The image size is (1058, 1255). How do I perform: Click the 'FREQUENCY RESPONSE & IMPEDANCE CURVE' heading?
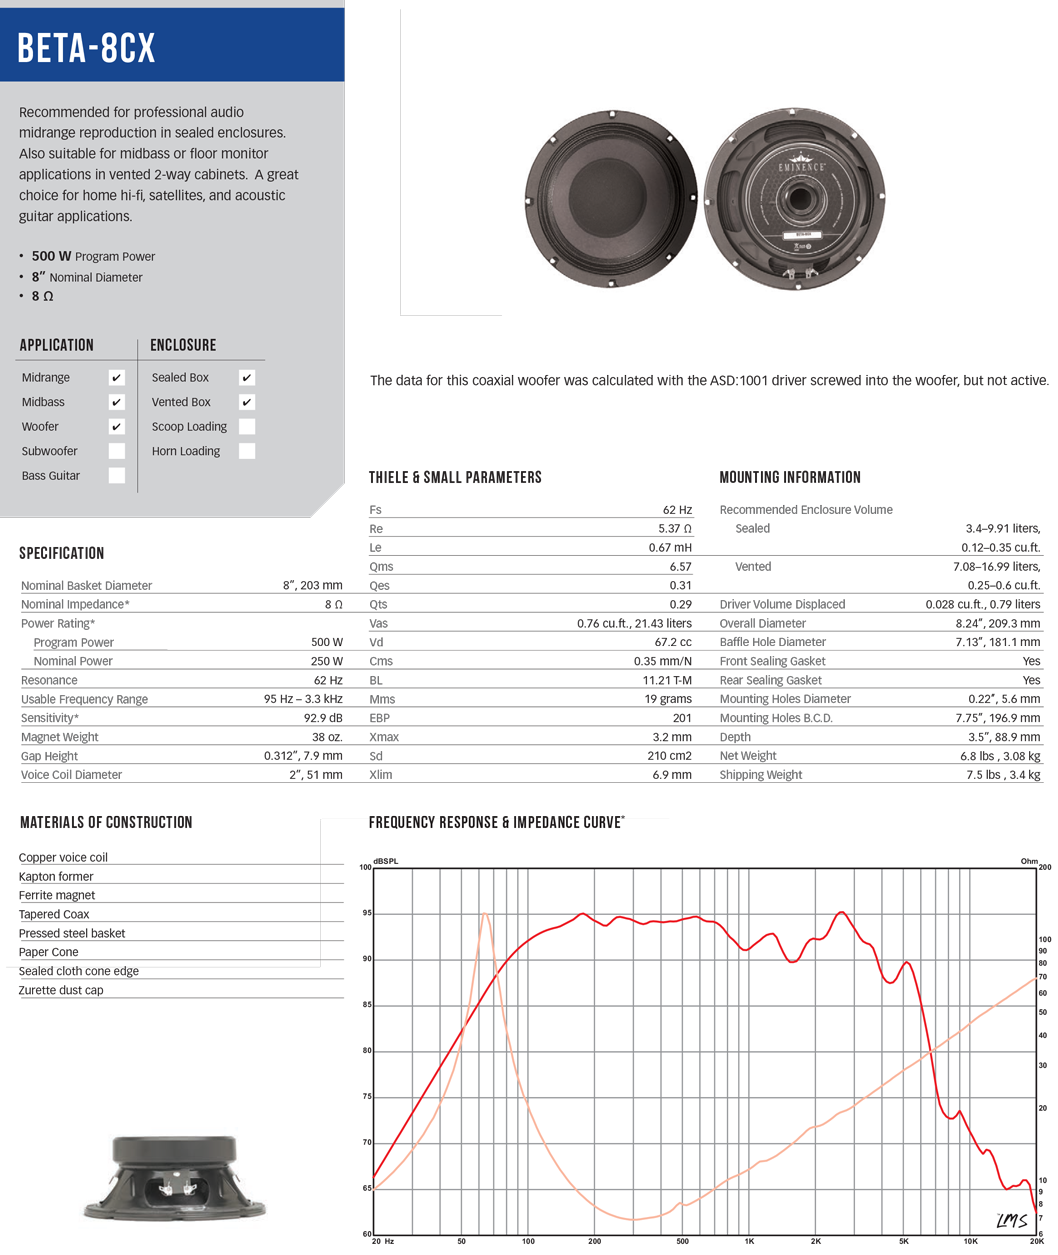(496, 822)
